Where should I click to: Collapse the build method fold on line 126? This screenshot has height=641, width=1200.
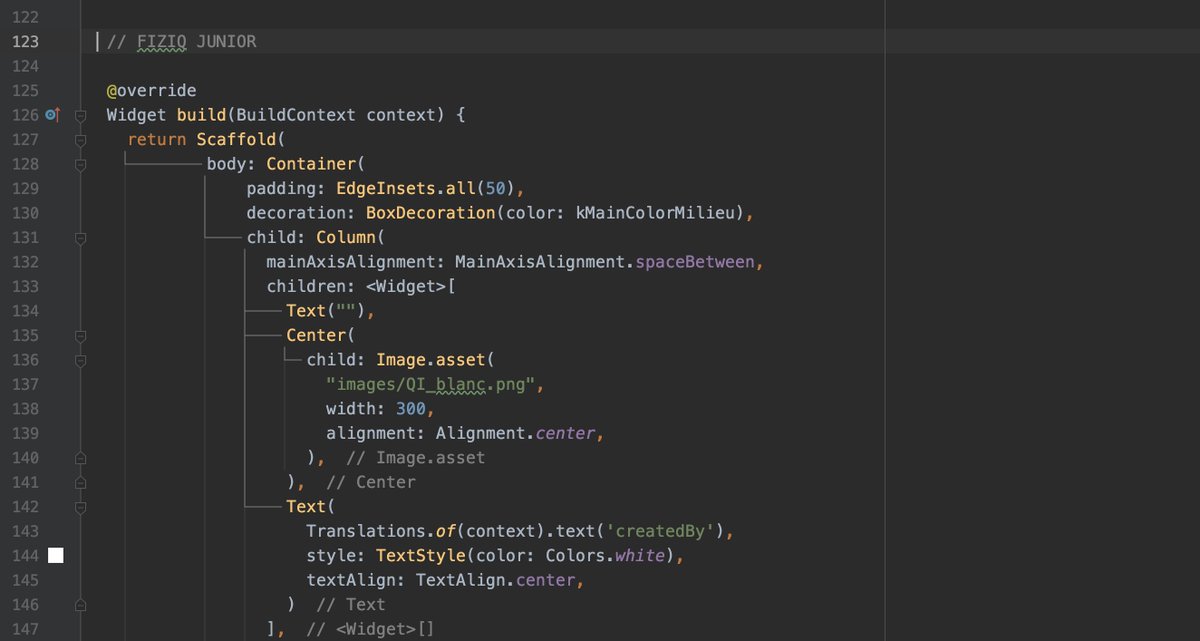[x=81, y=115]
